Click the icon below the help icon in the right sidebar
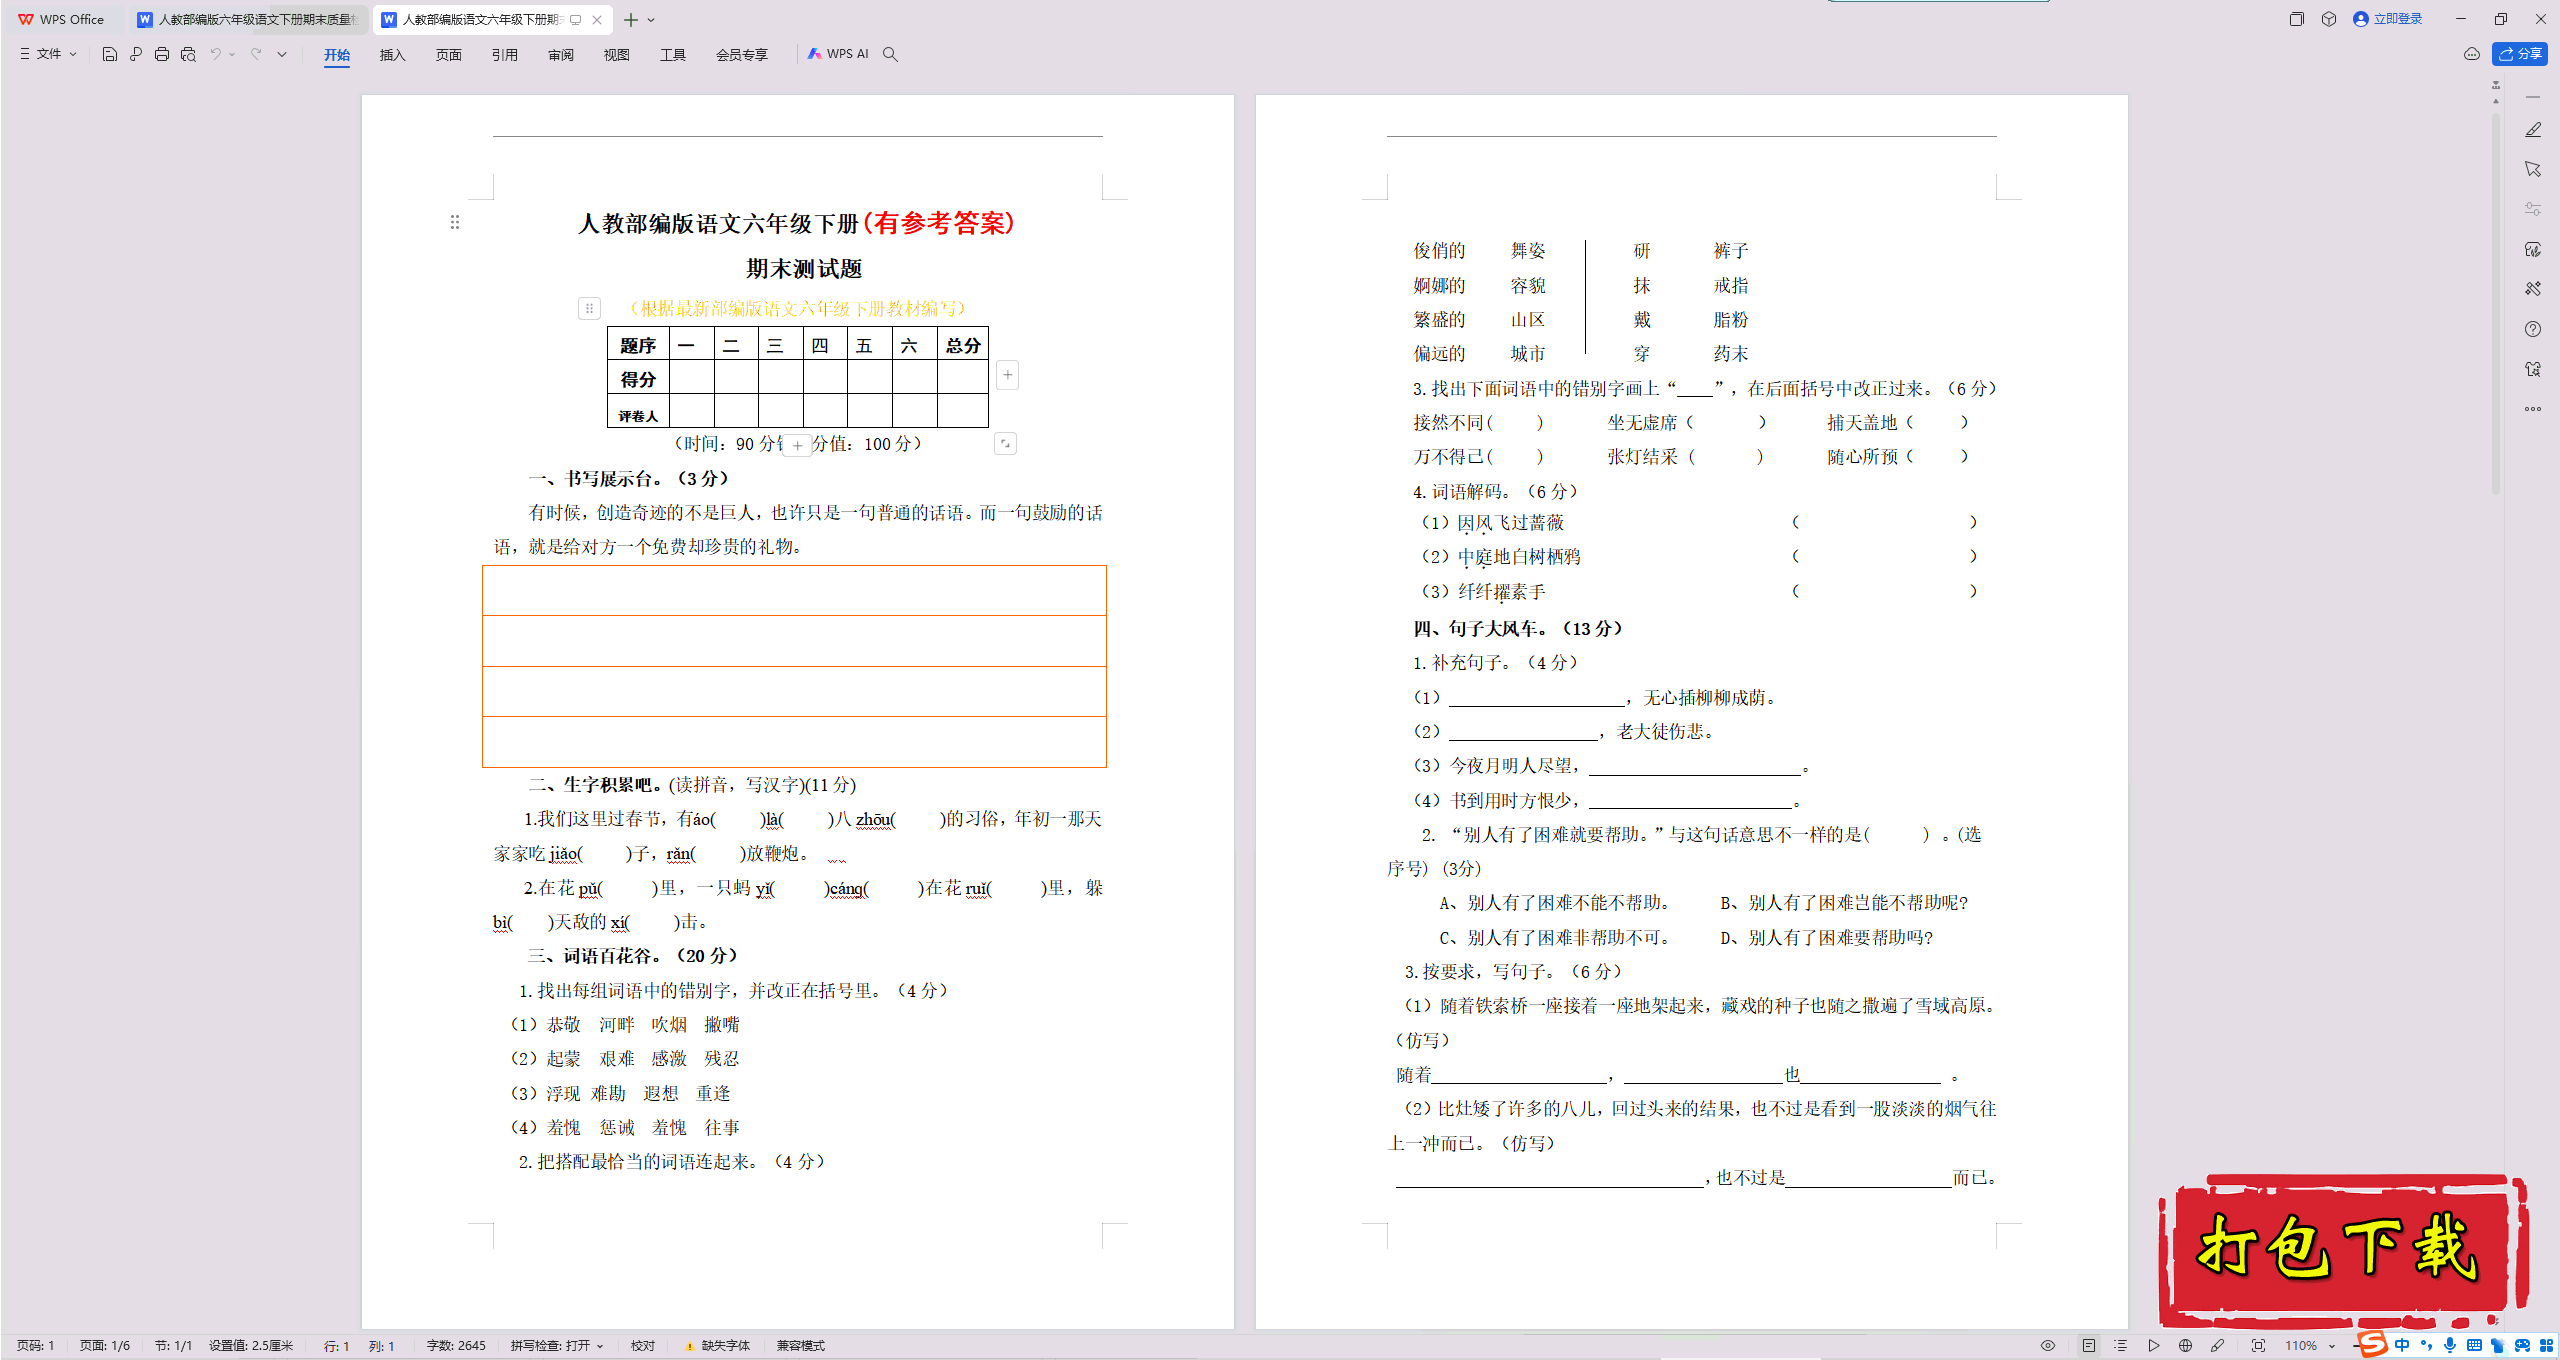The image size is (2560, 1360). 2533,369
